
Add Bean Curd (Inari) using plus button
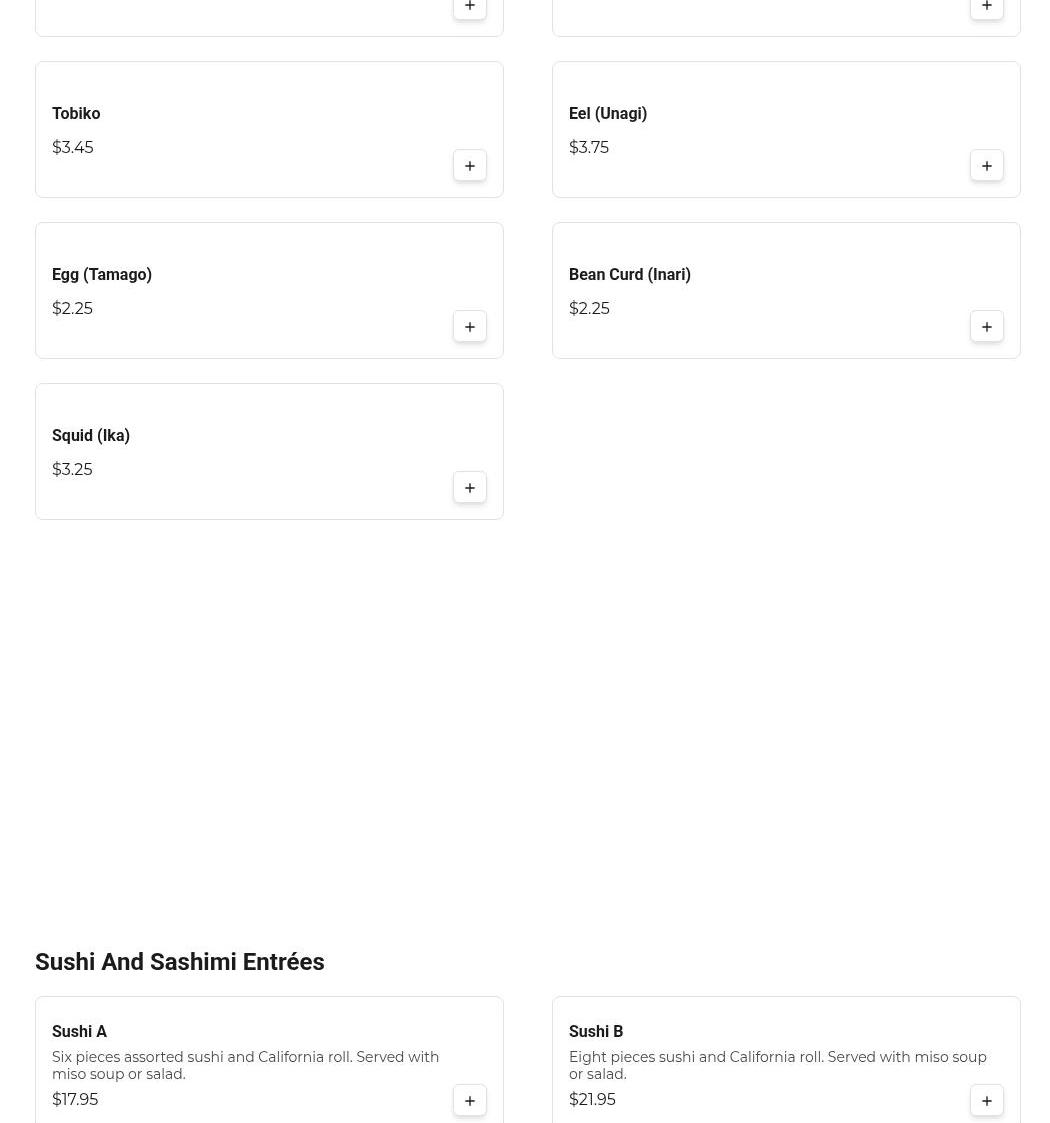987,327
